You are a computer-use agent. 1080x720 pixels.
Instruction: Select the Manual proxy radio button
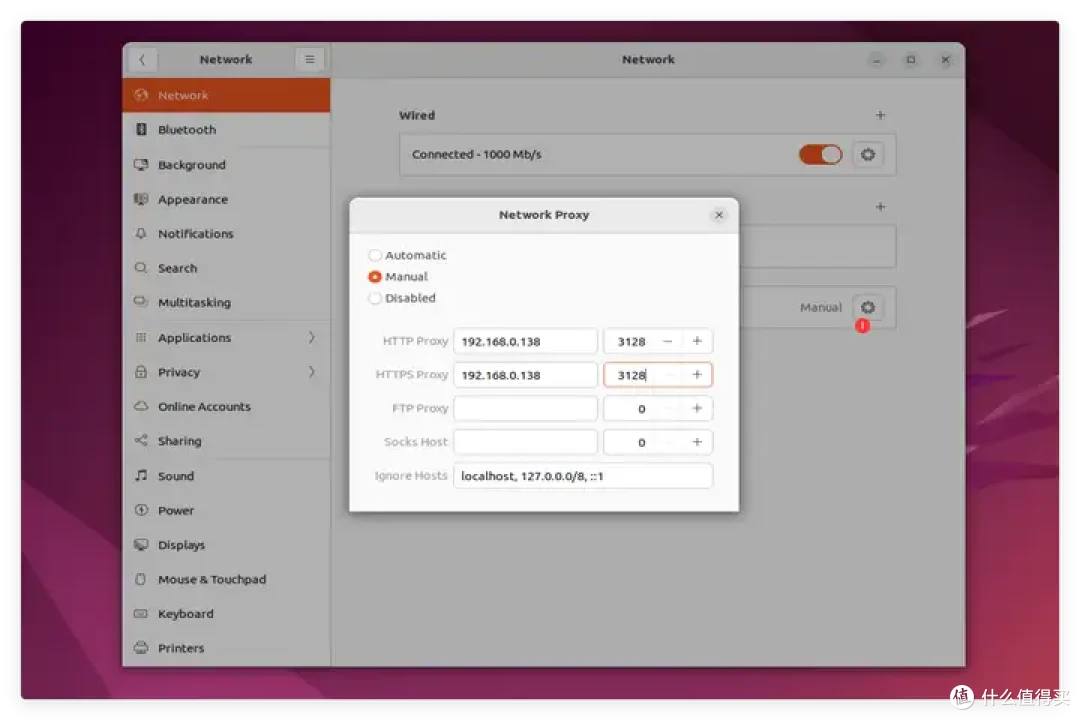tap(375, 277)
